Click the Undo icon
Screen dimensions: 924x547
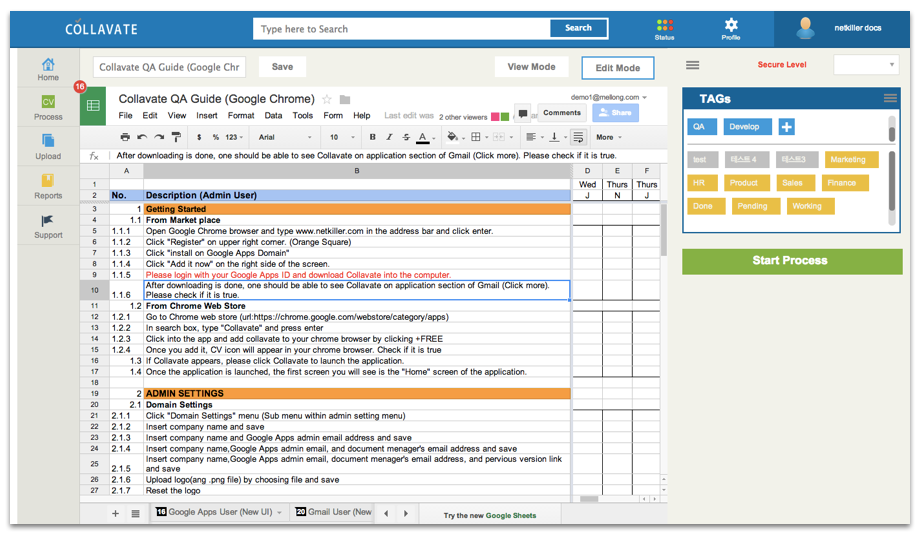(142, 137)
